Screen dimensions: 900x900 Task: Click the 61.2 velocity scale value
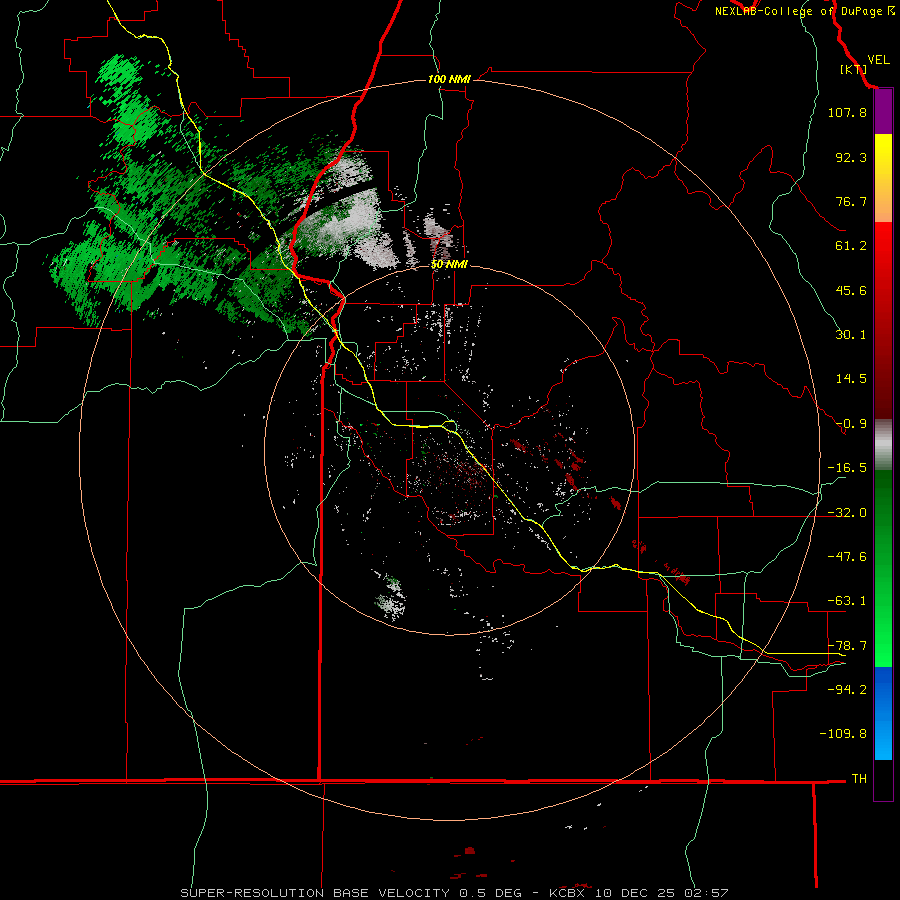(x=851, y=246)
